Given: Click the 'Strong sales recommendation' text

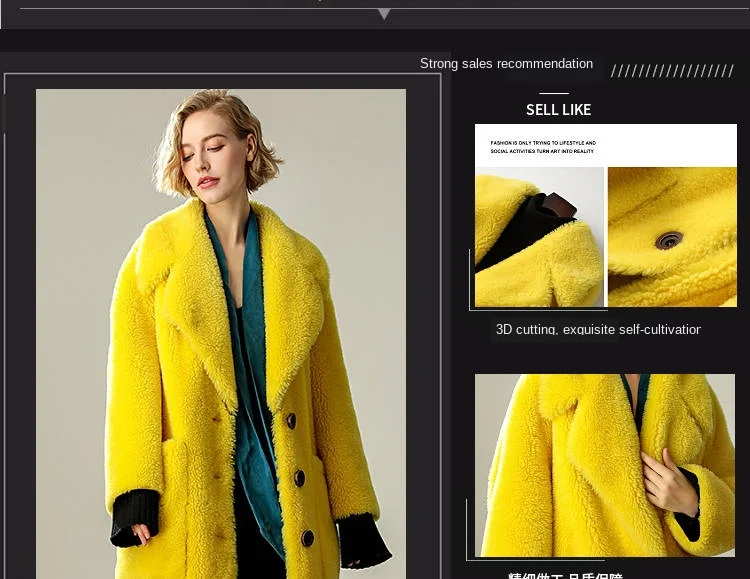Looking at the screenshot, I should pos(506,64).
